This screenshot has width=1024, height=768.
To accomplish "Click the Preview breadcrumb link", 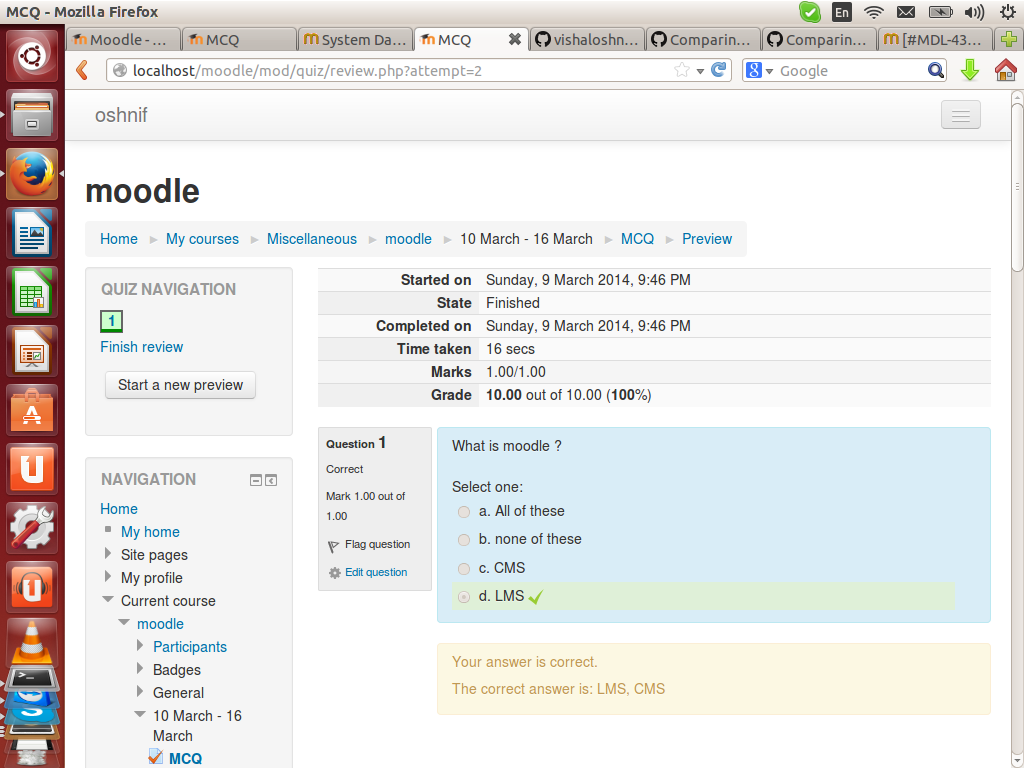I will [707, 239].
